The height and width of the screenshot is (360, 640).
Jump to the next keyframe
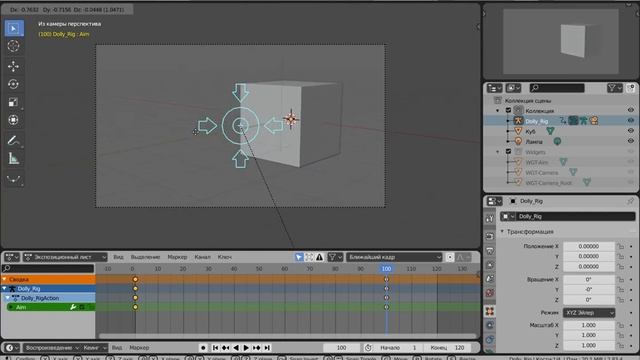point(256,348)
